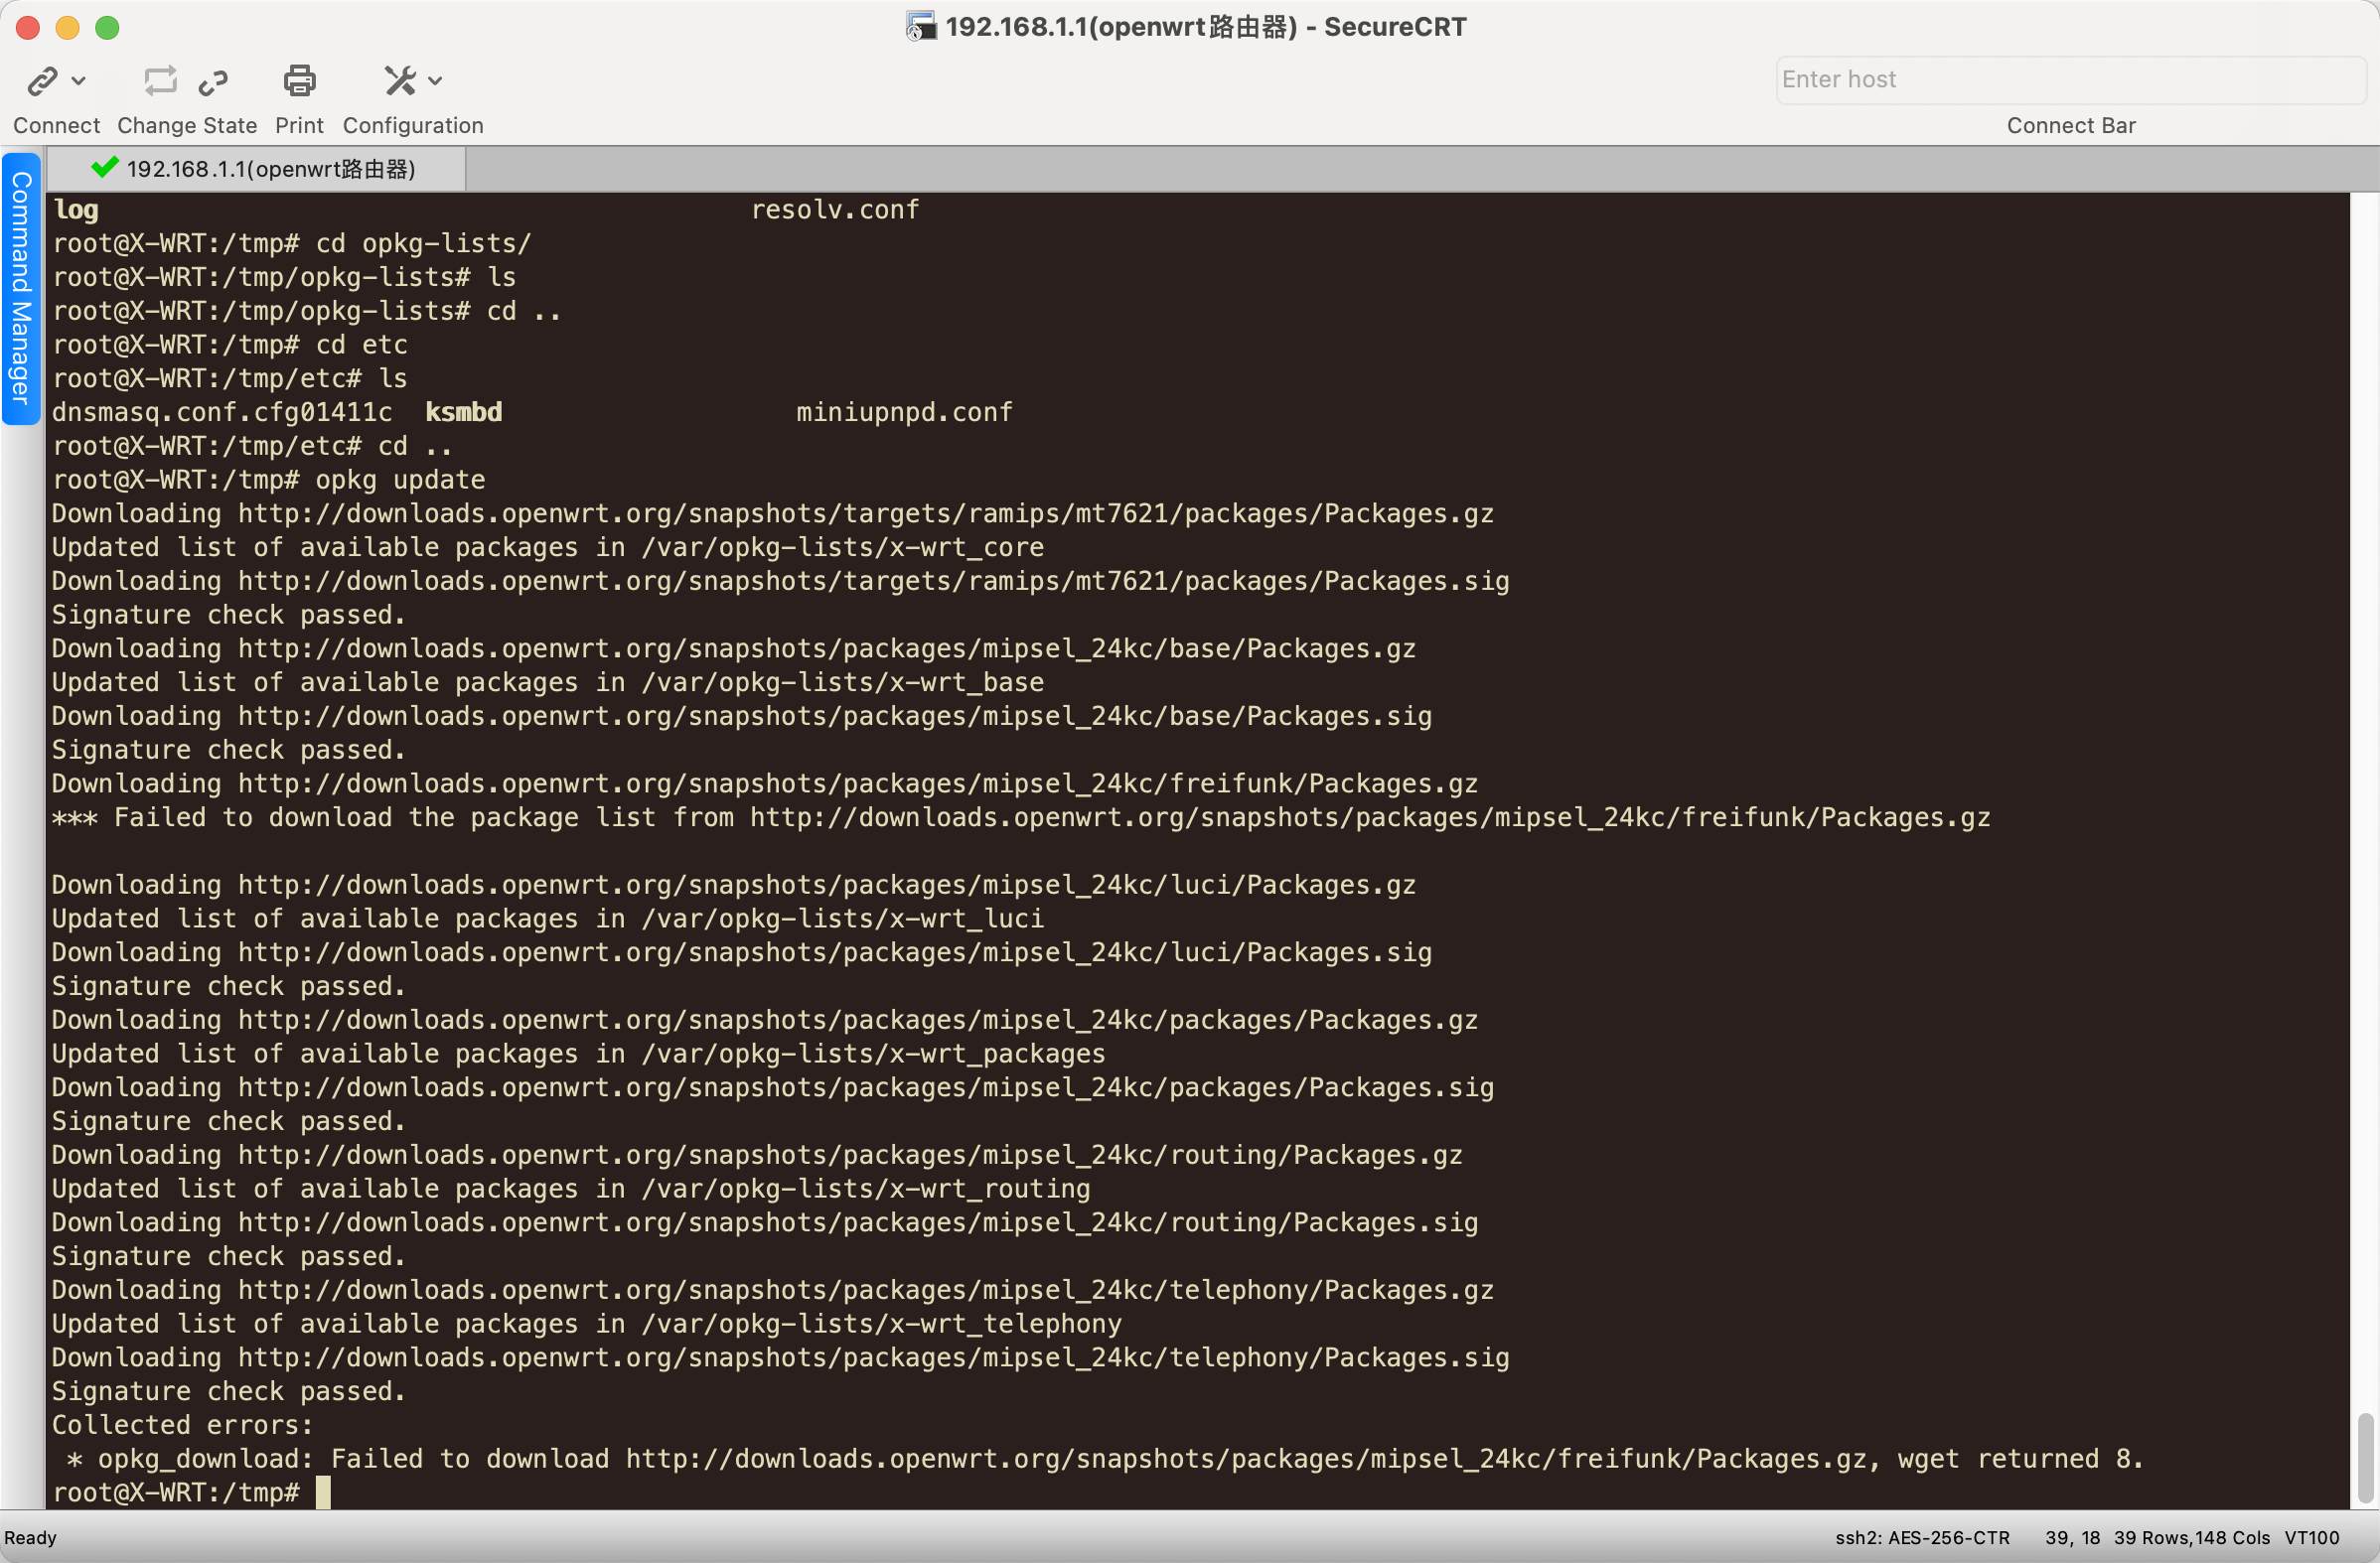Click the terminal cursor at last prompt
Image resolution: width=2380 pixels, height=1563 pixels.
point(323,1493)
